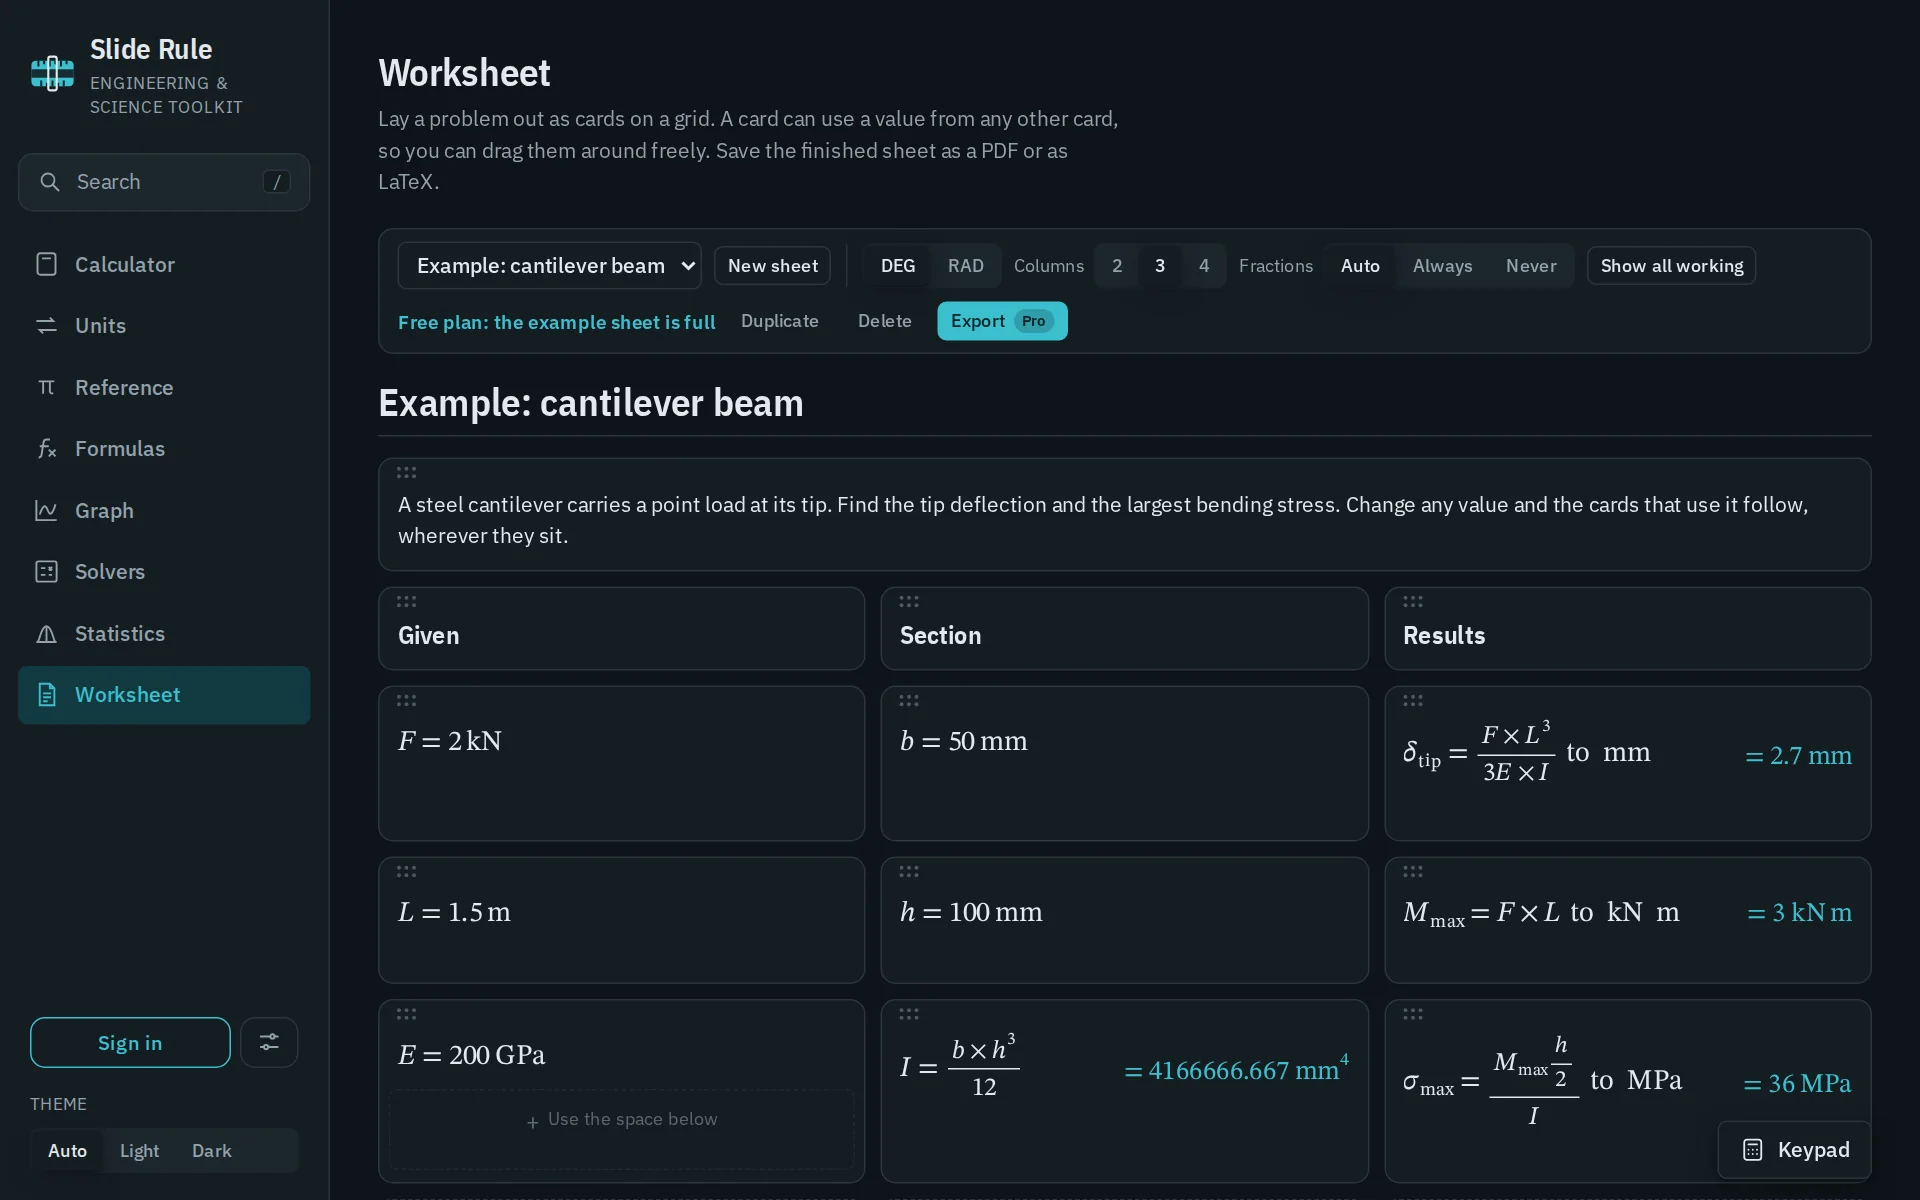The image size is (1920, 1200).
Task: Open the Calculator page
Action: [164, 264]
